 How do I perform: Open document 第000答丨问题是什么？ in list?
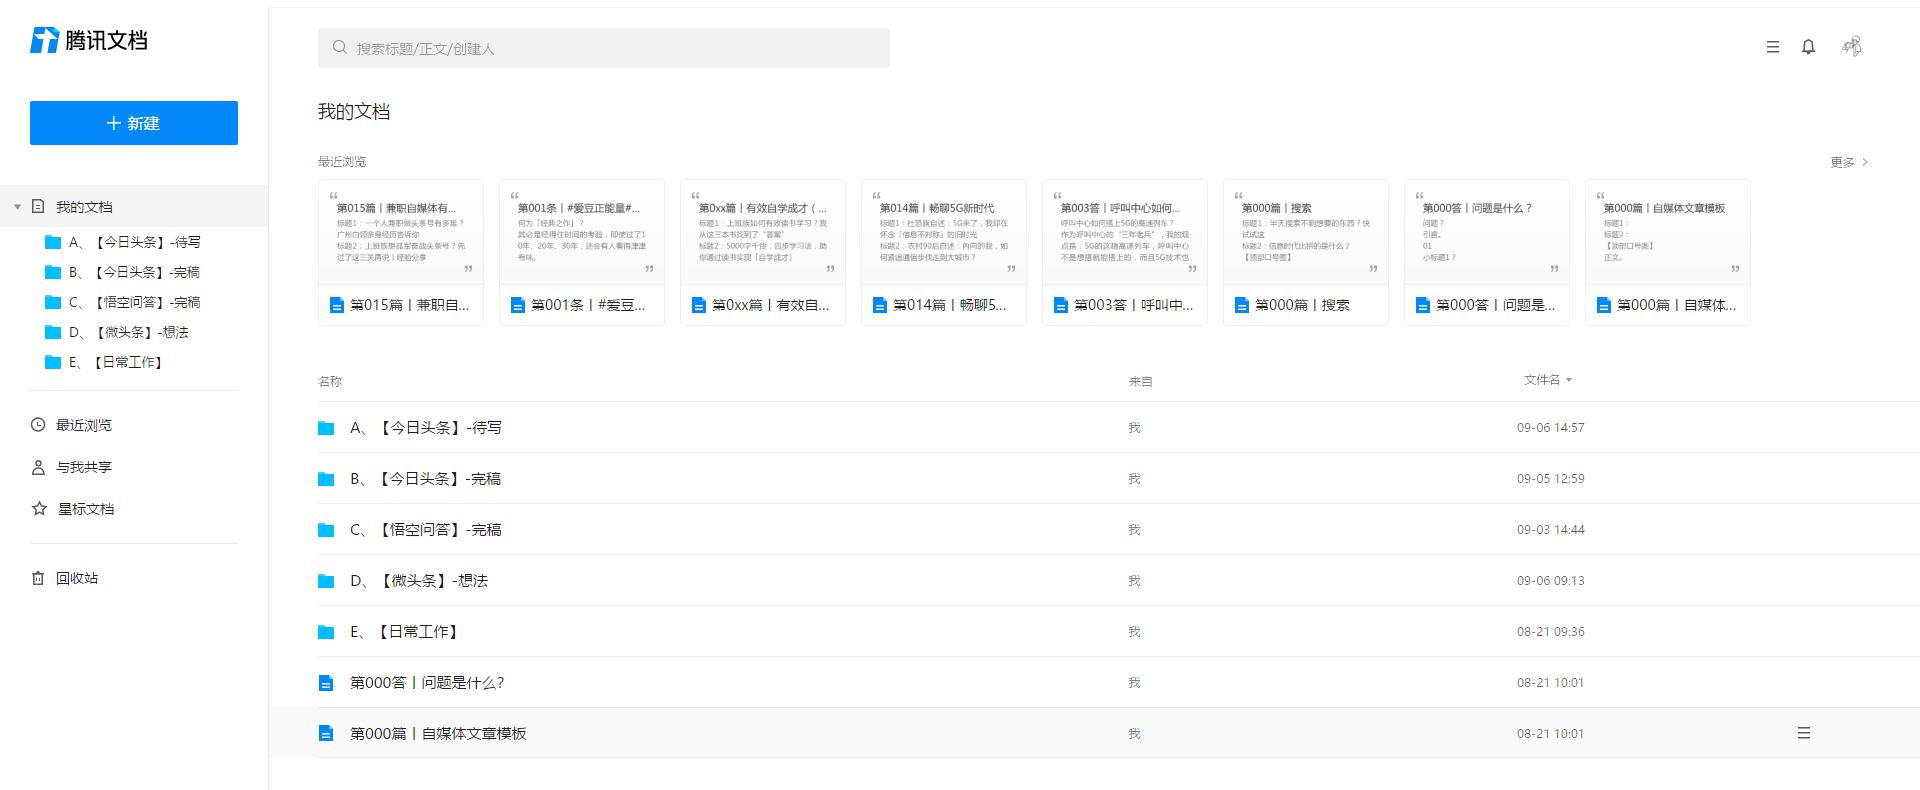point(427,683)
